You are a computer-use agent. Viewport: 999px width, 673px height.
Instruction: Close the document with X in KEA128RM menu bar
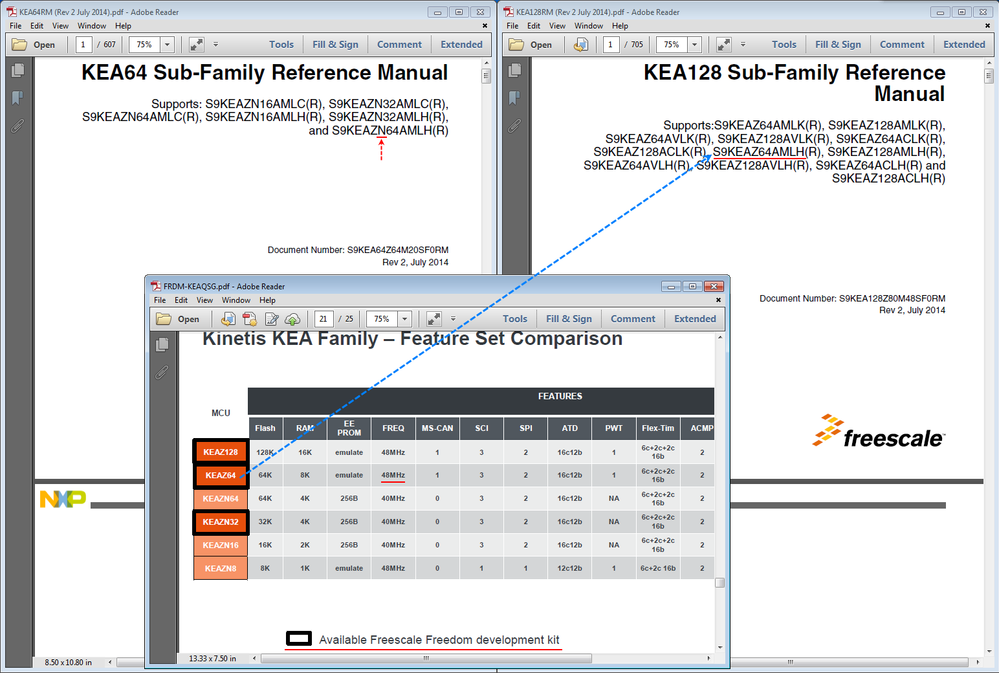[x=989, y=26]
